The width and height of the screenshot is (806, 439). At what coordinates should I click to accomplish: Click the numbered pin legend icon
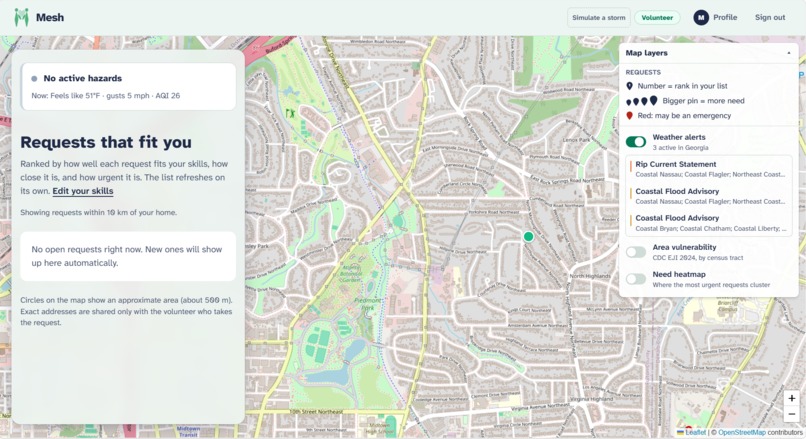pos(629,86)
